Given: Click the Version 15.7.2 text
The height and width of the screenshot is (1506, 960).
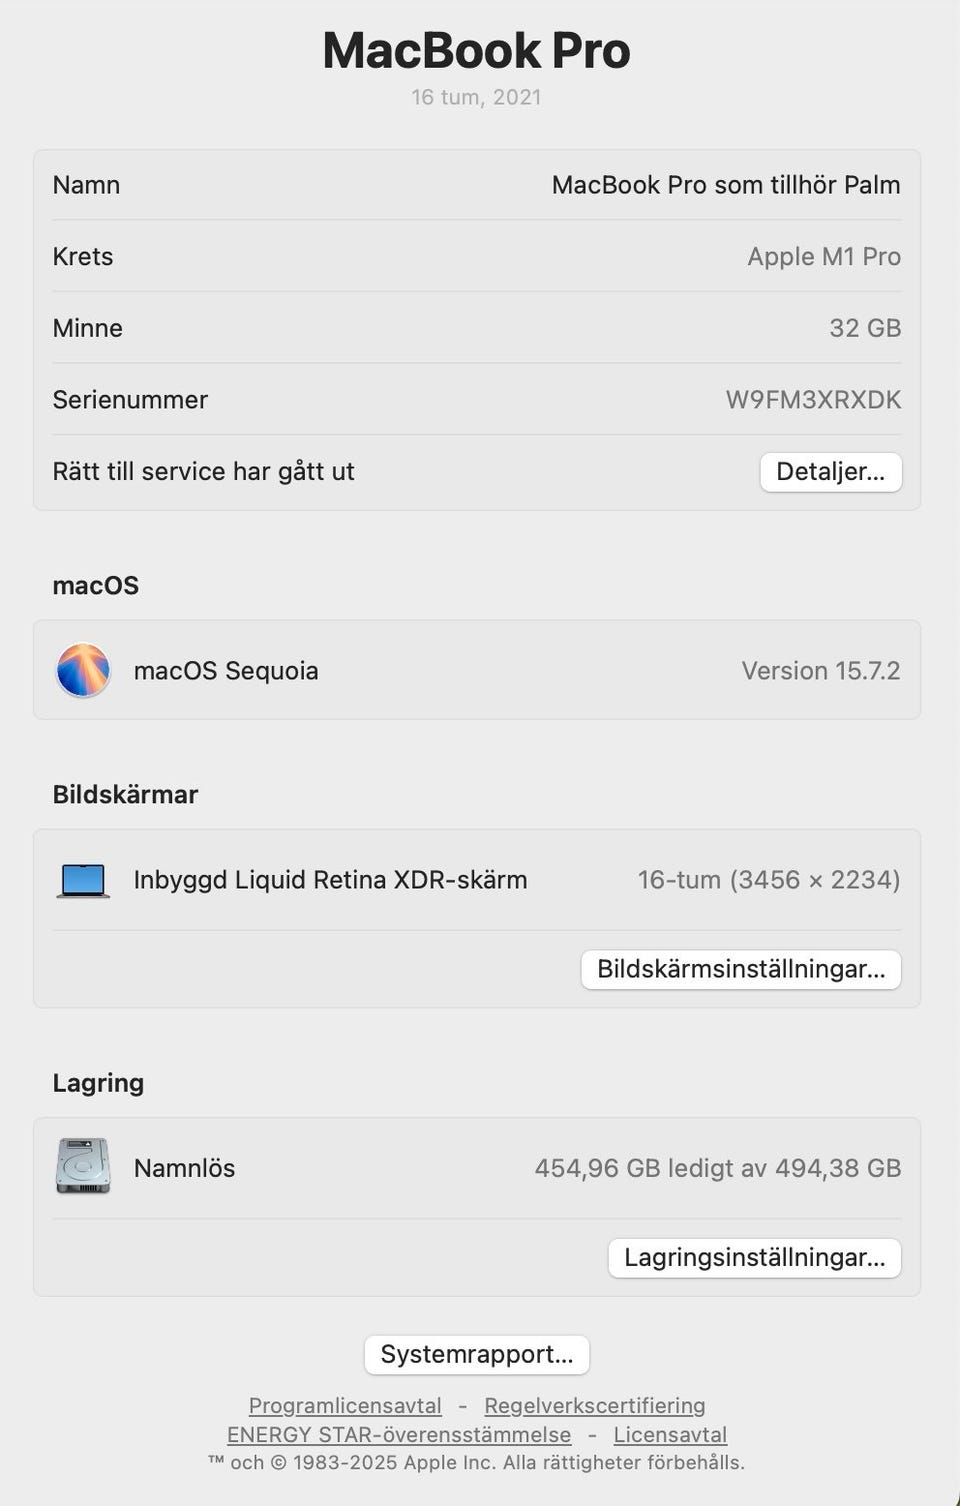Looking at the screenshot, I should 820,670.
